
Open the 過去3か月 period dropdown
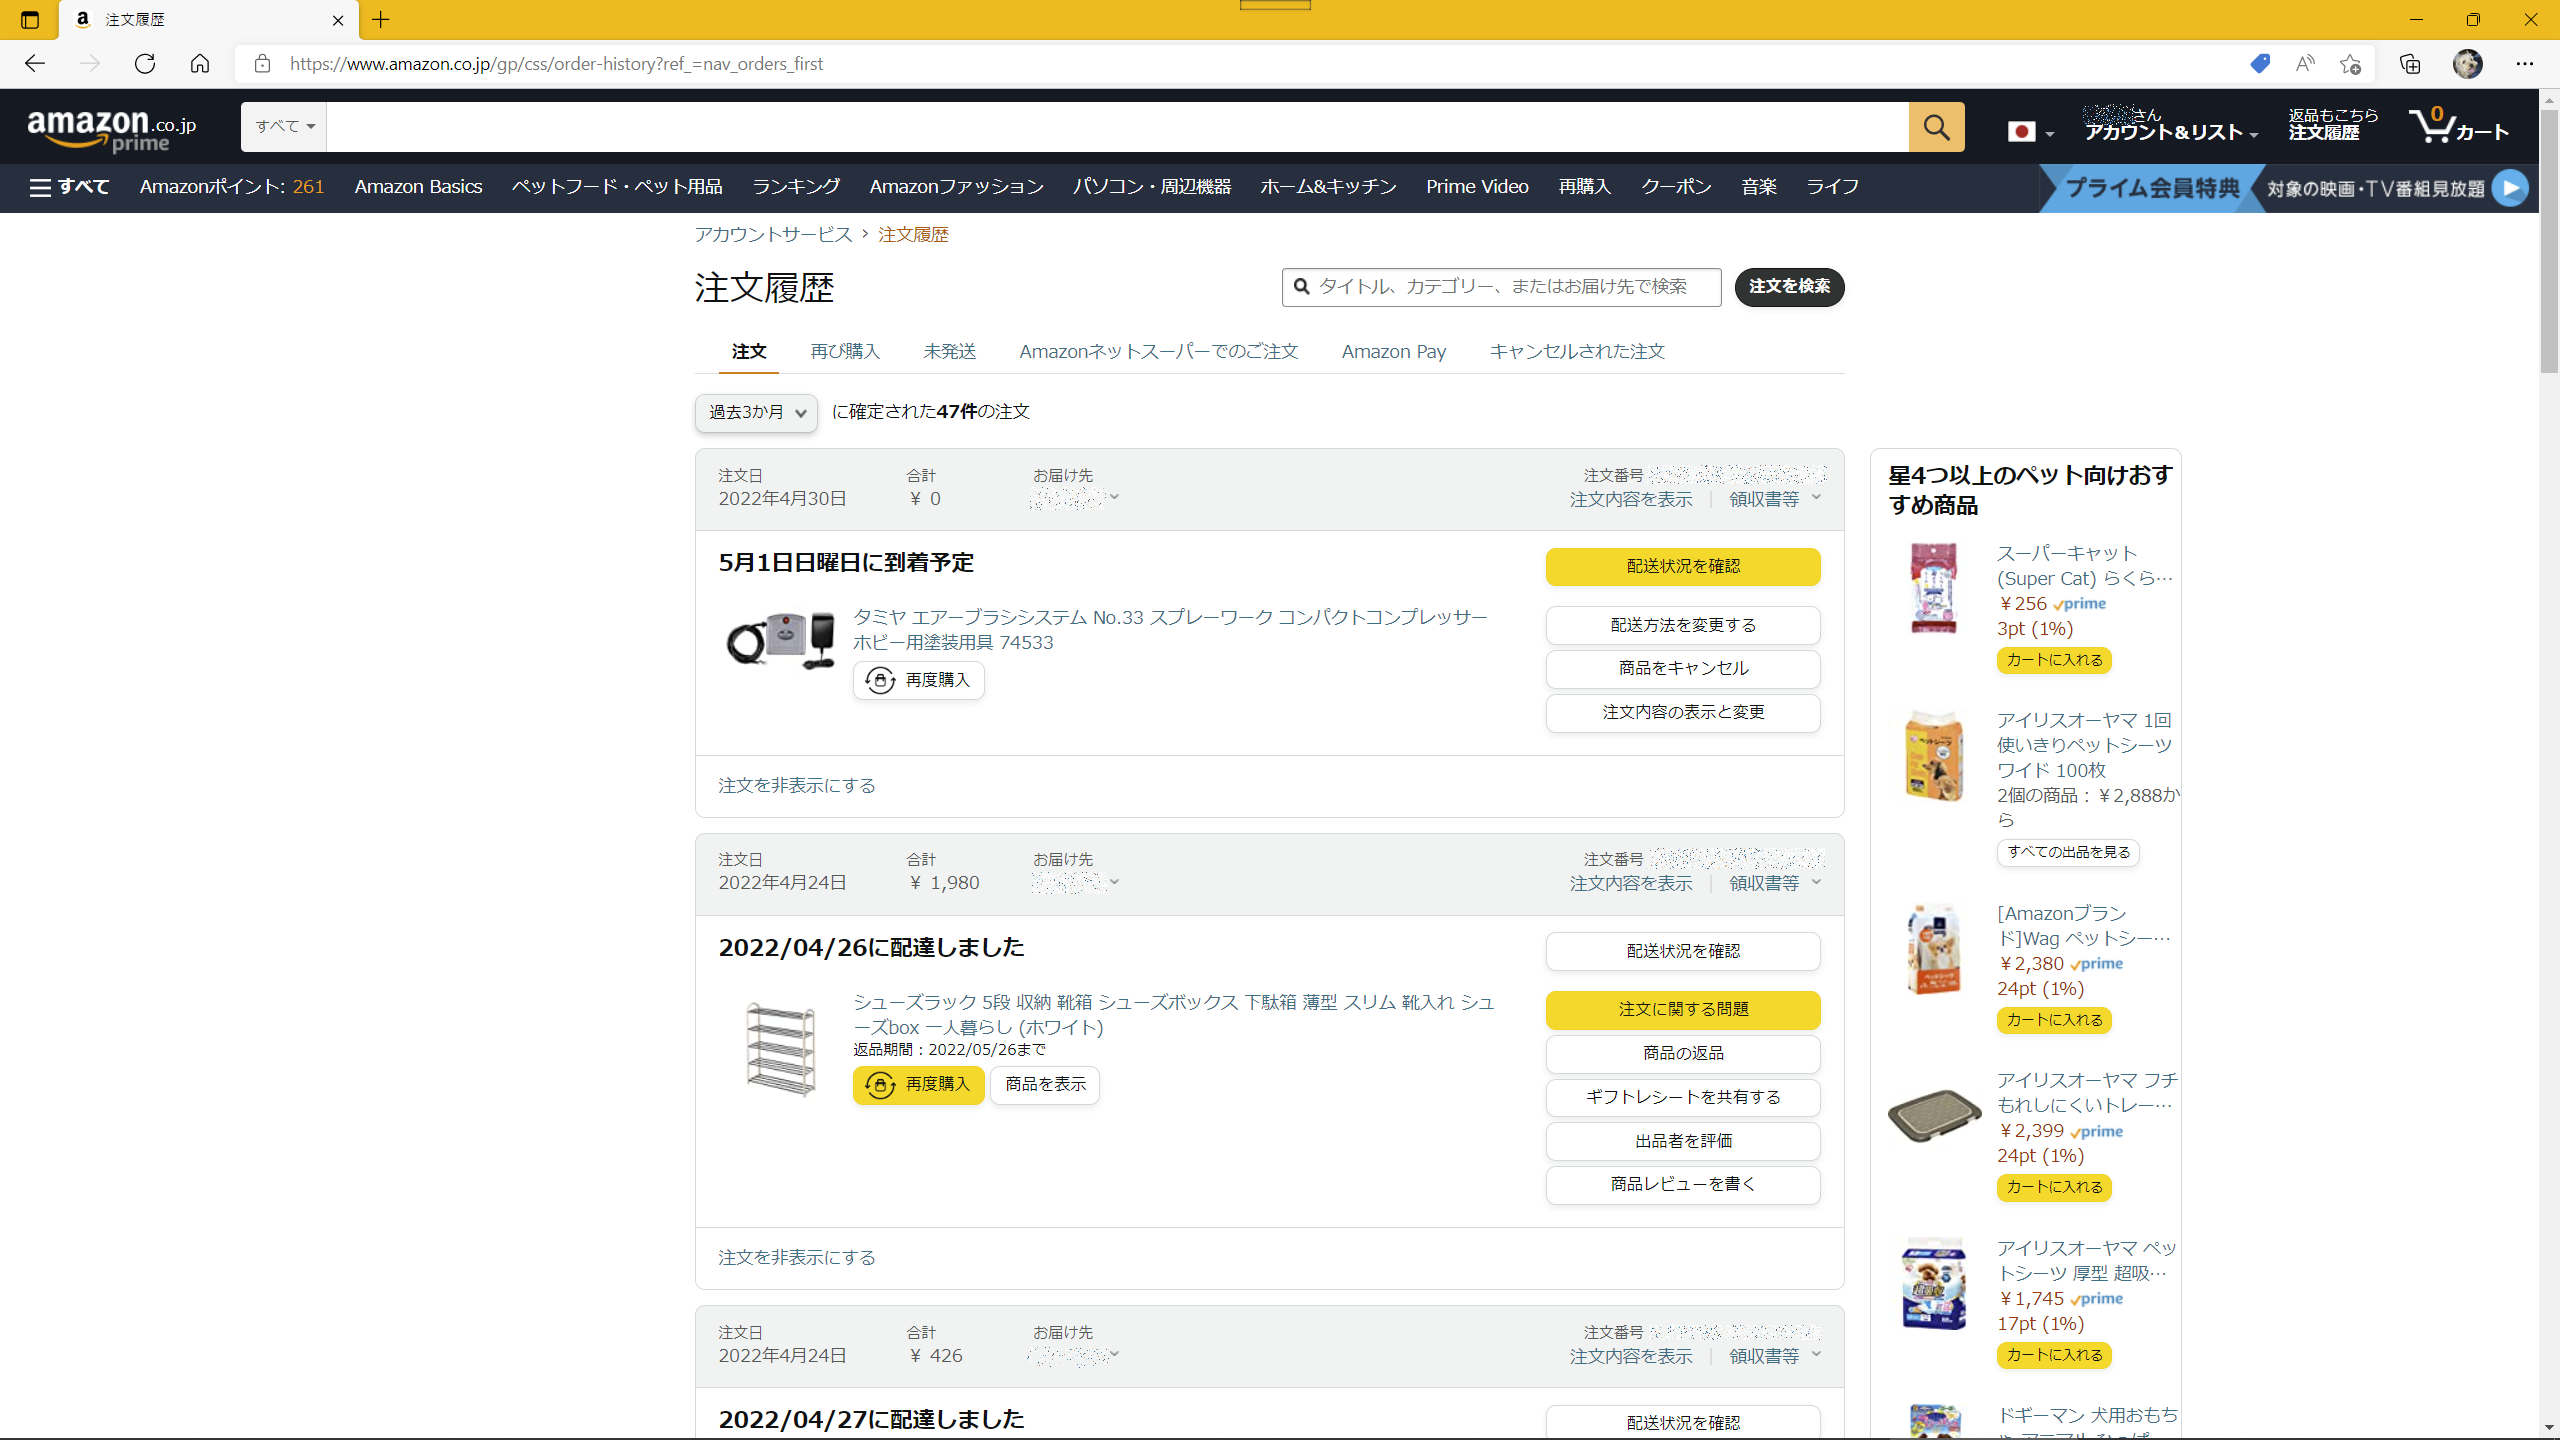(x=756, y=413)
